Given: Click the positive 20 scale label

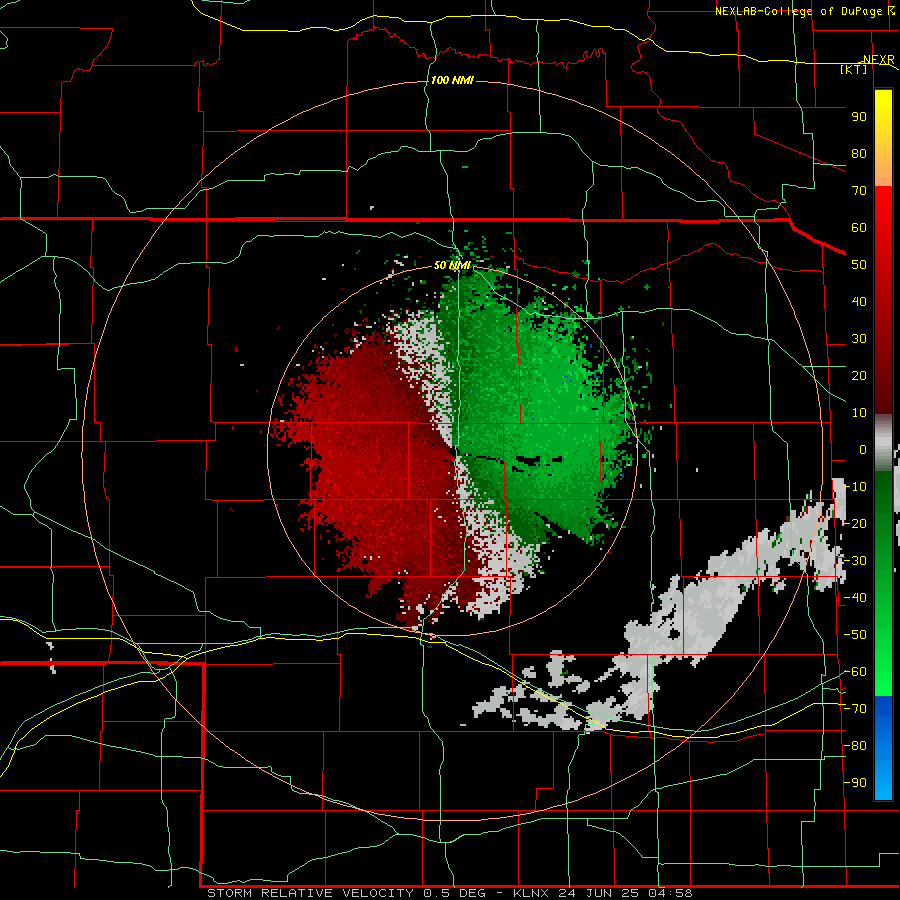Looking at the screenshot, I should coord(859,376).
